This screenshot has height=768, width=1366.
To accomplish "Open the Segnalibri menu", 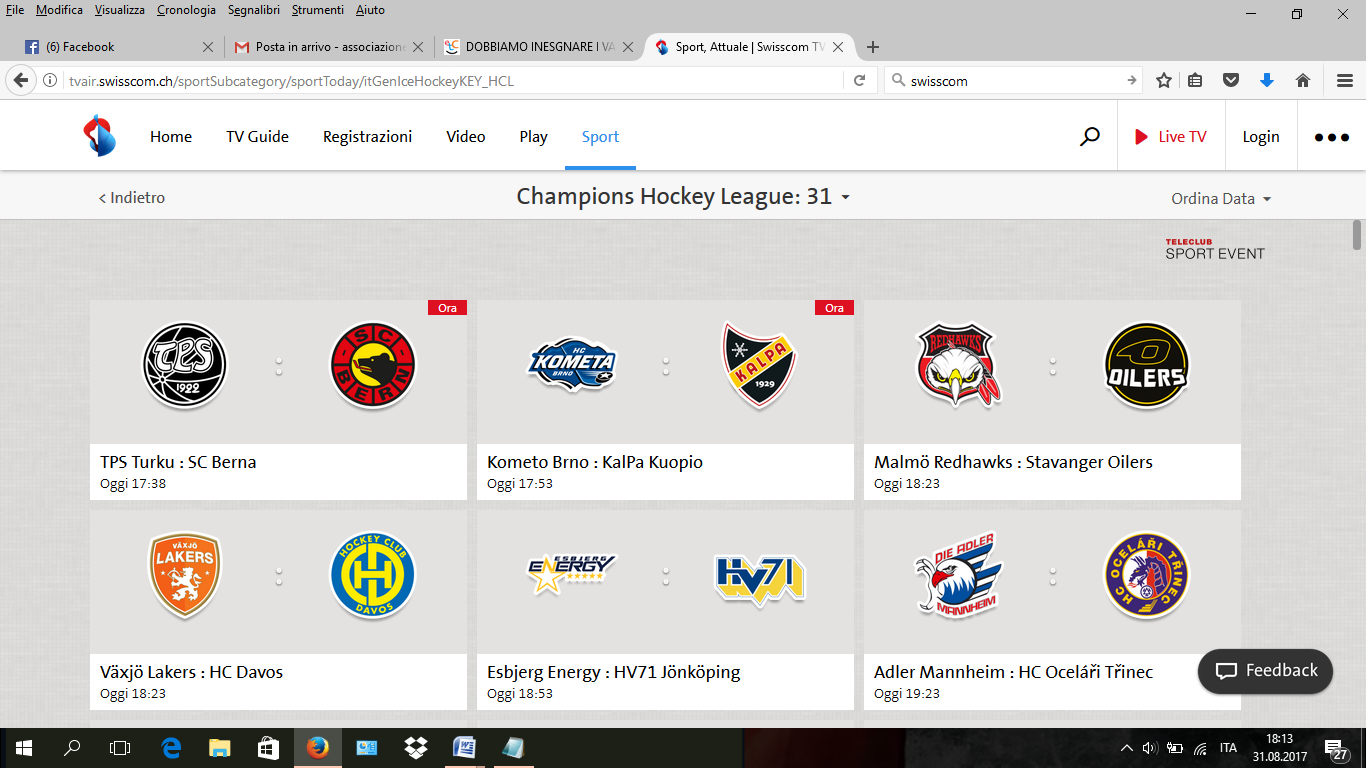I will point(254,10).
